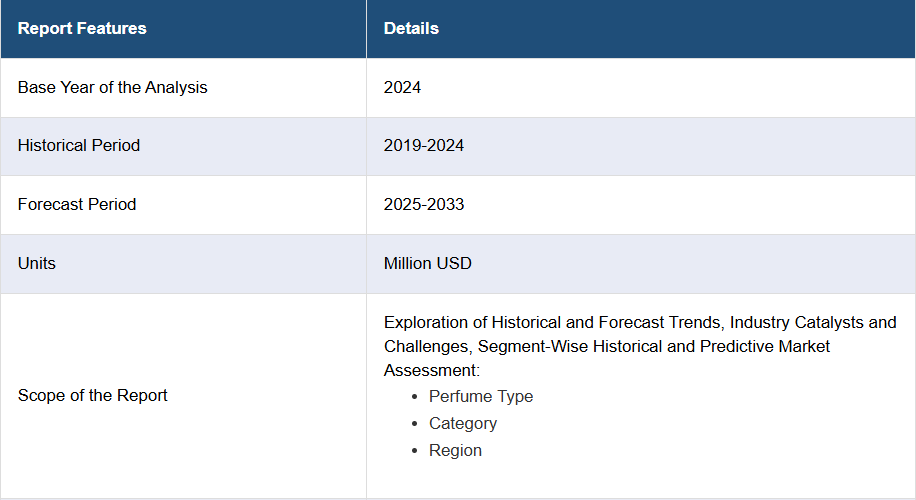The image size is (916, 500).
Task: Click the bullet dot beside Perfume Type
Action: pos(415,397)
